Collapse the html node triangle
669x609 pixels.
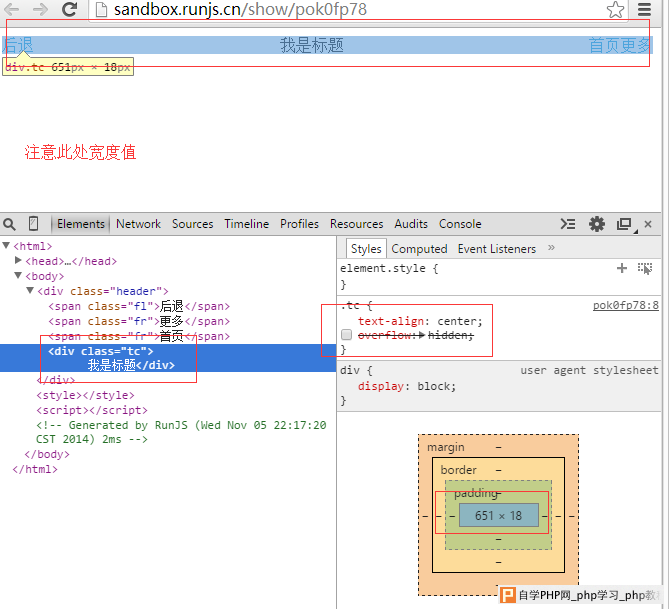pos(6,245)
